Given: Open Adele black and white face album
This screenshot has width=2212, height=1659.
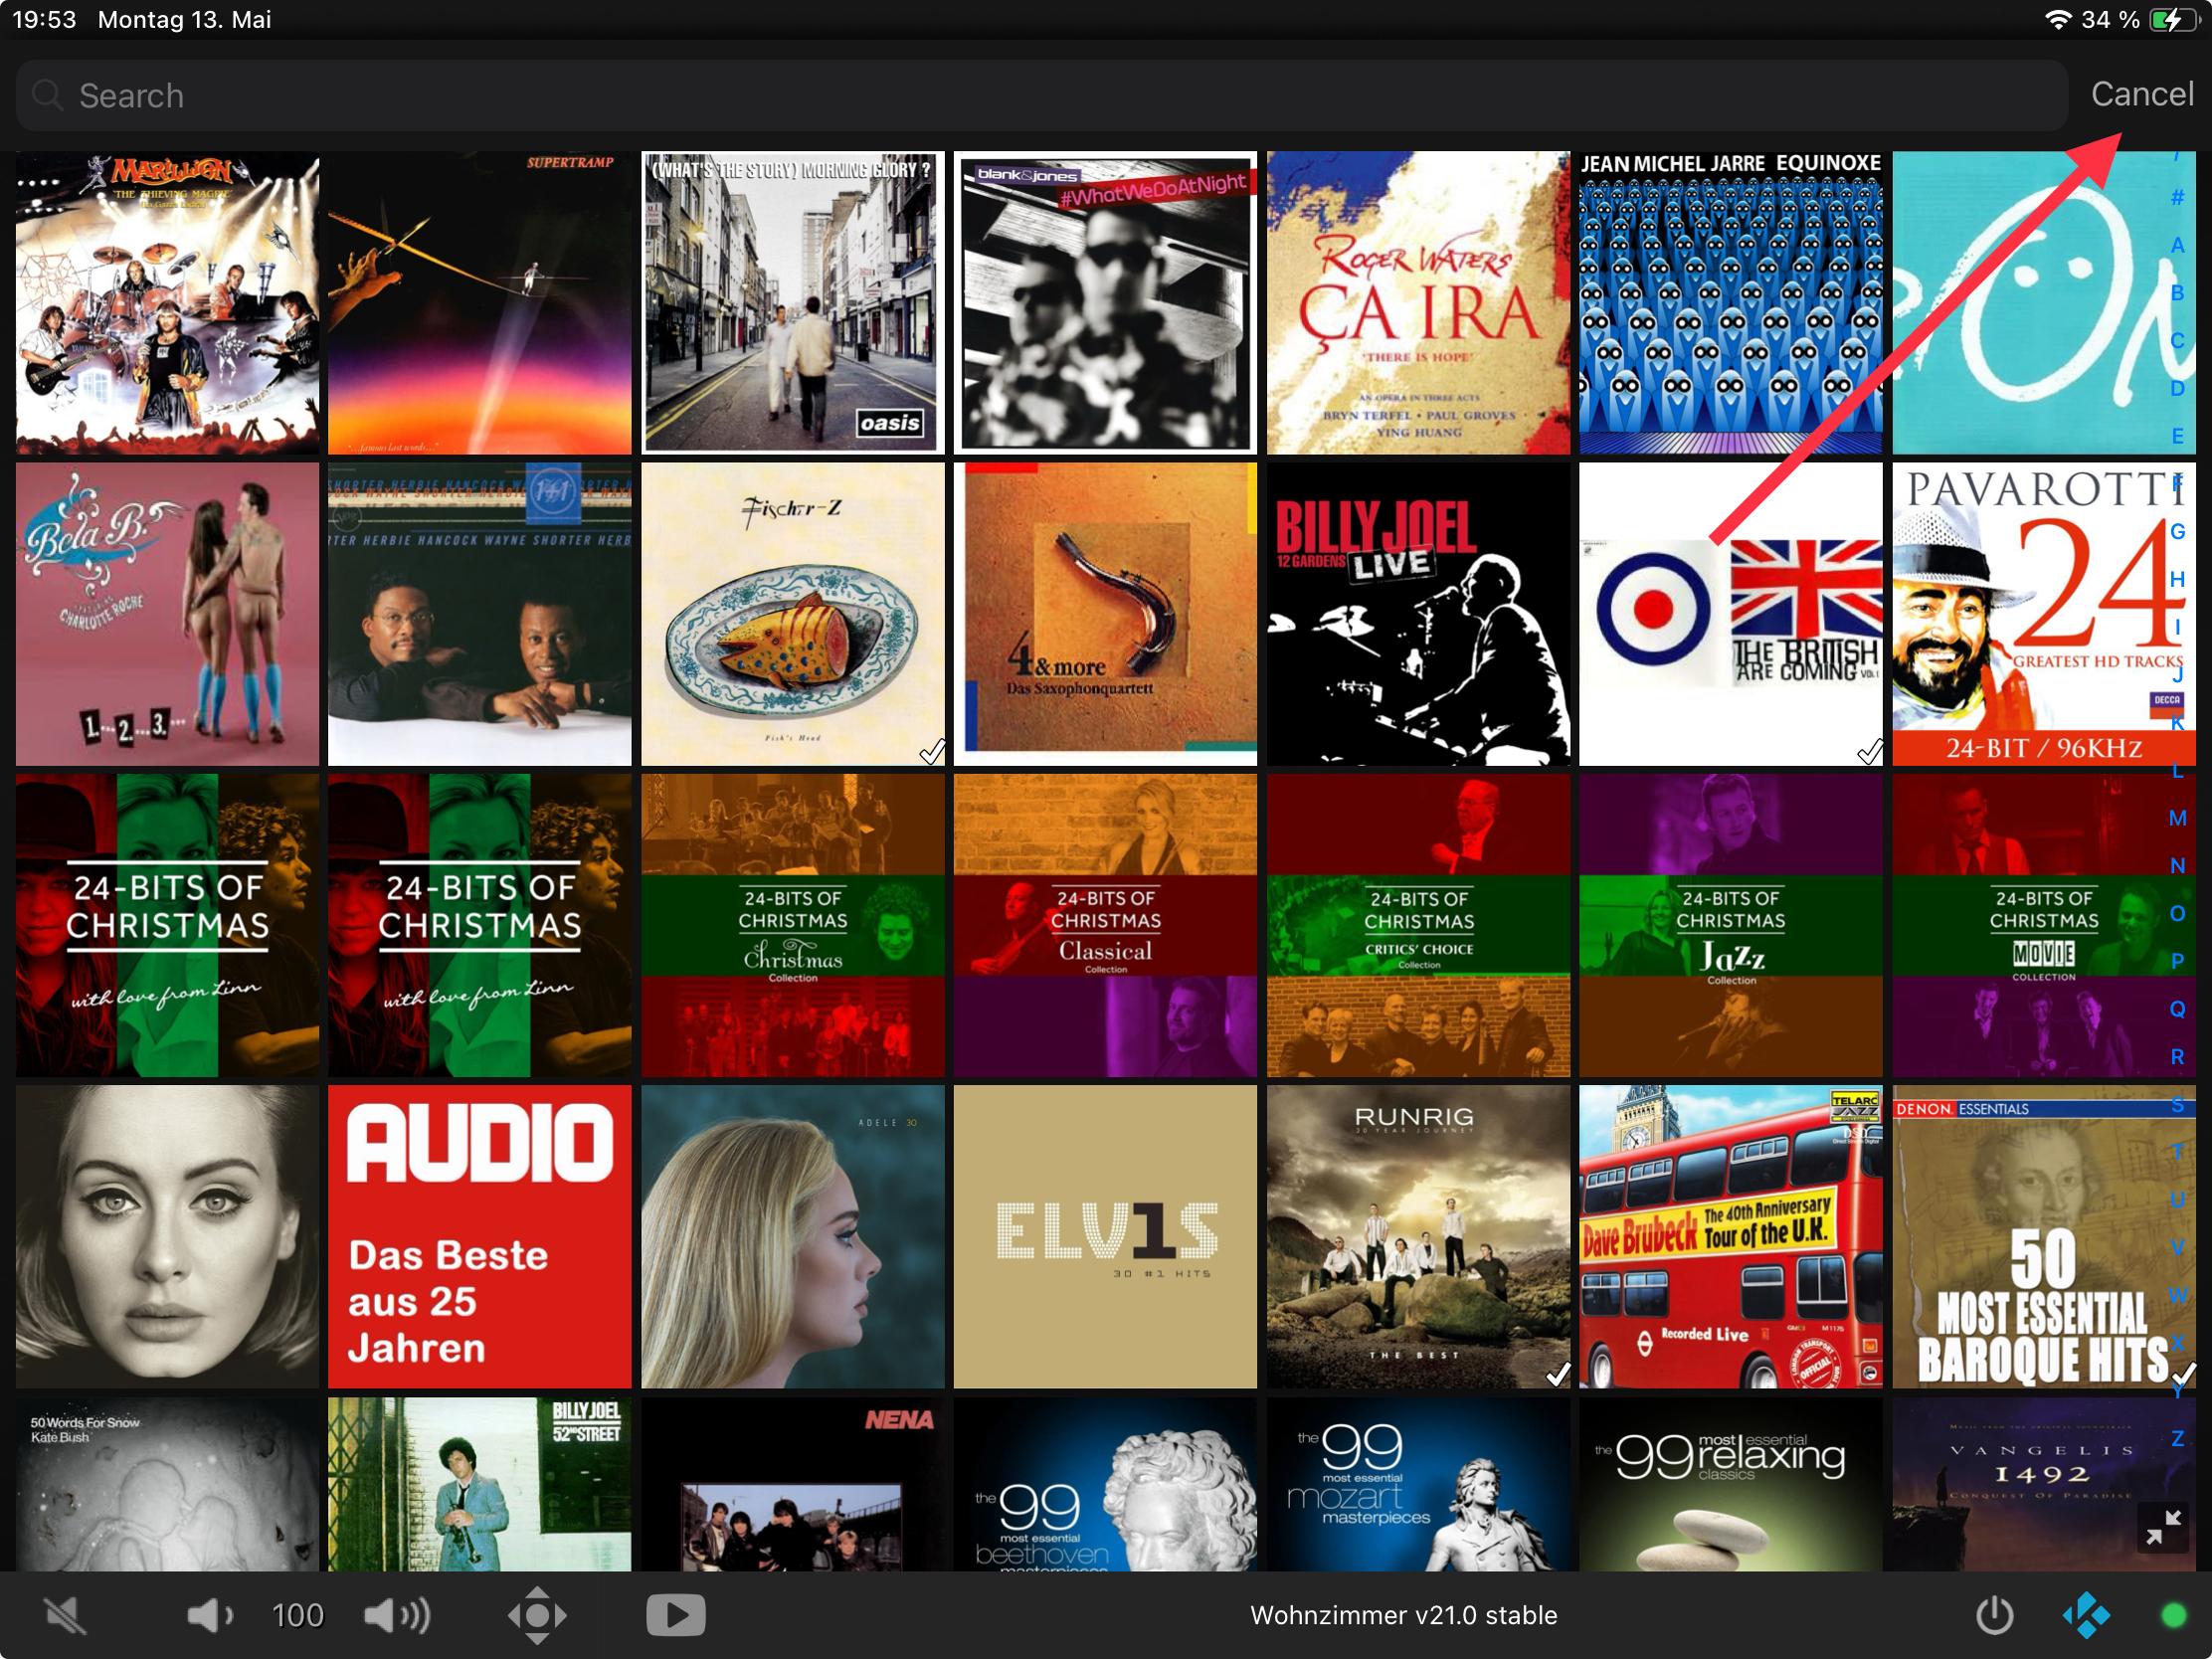Looking at the screenshot, I should click(x=167, y=1237).
